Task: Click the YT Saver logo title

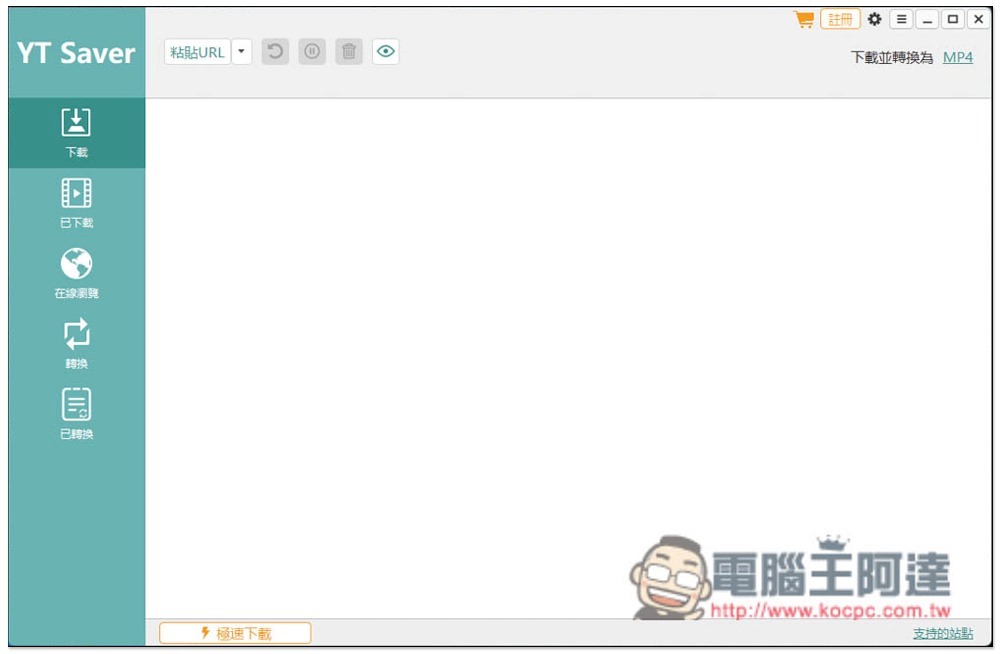Action: [x=77, y=53]
